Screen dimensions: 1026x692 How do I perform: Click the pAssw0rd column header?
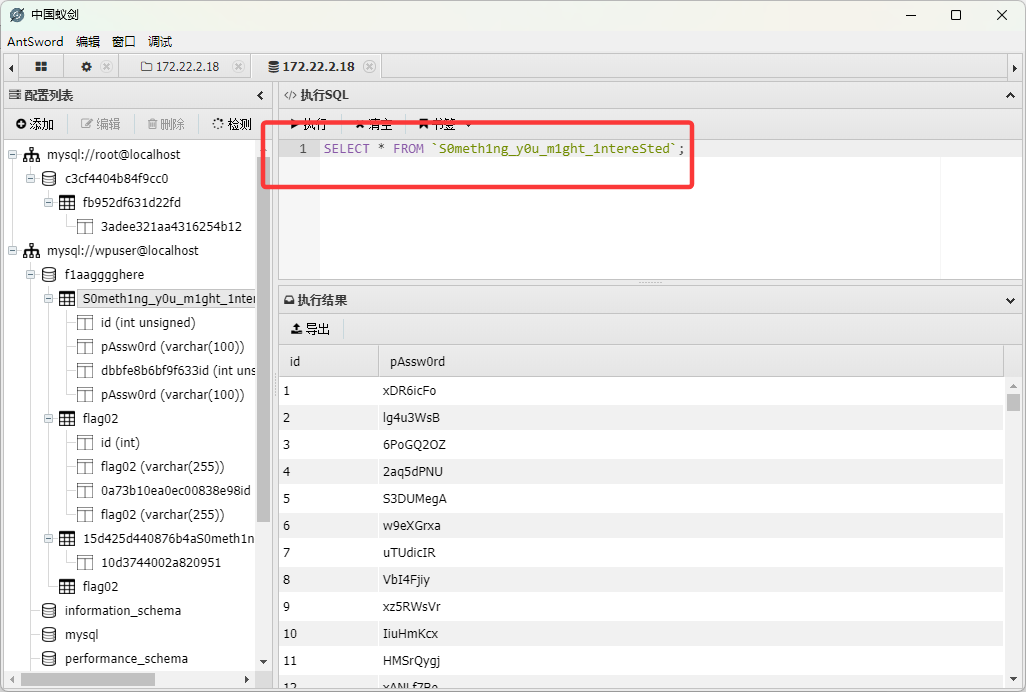pyautogui.click(x=418, y=361)
